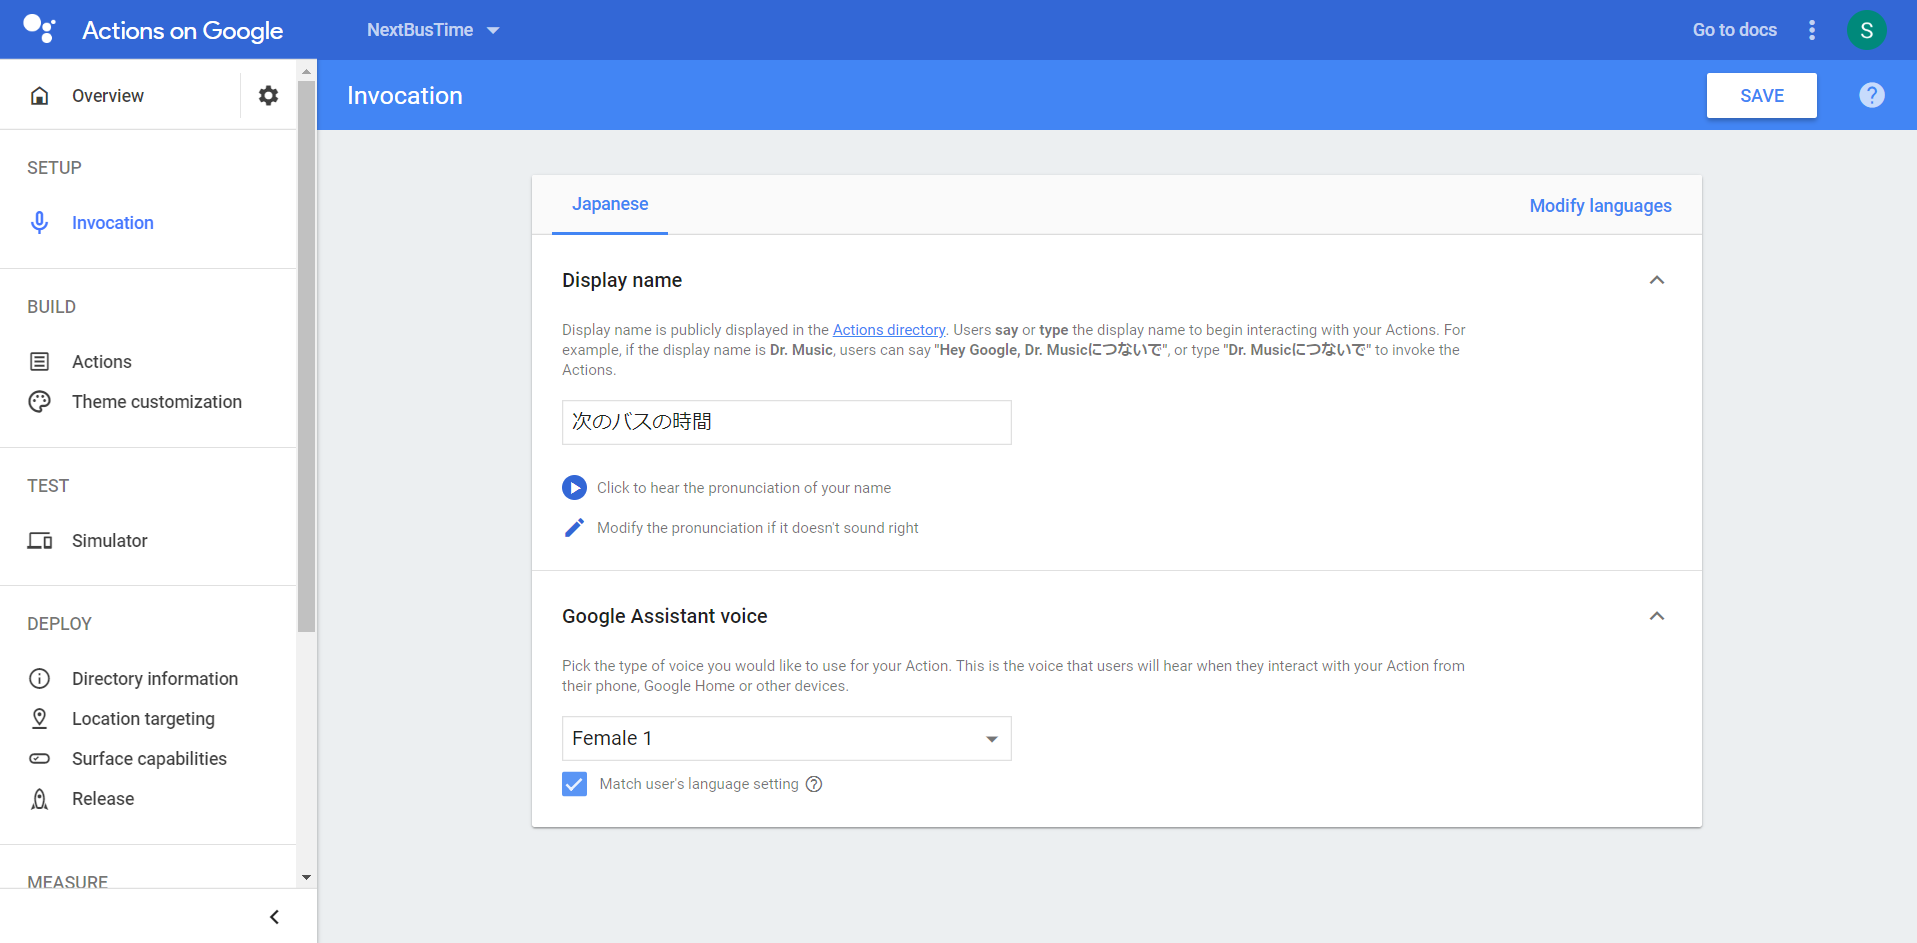The height and width of the screenshot is (943, 1917).
Task: Click the Simulator devices icon
Action: [40, 541]
